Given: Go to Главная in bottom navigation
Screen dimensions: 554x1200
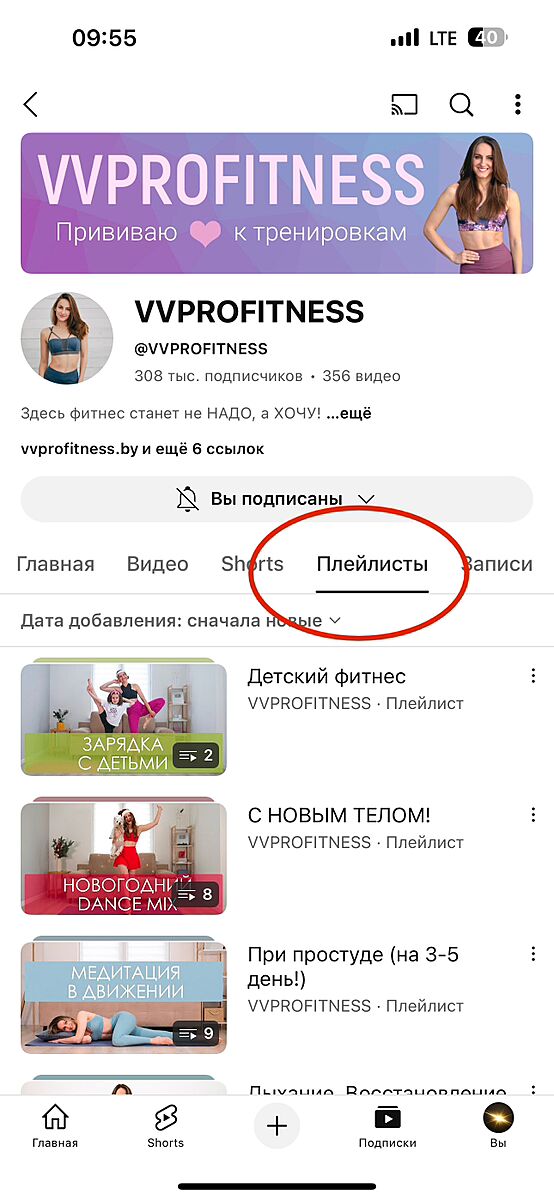Looking at the screenshot, I should 55,1128.
